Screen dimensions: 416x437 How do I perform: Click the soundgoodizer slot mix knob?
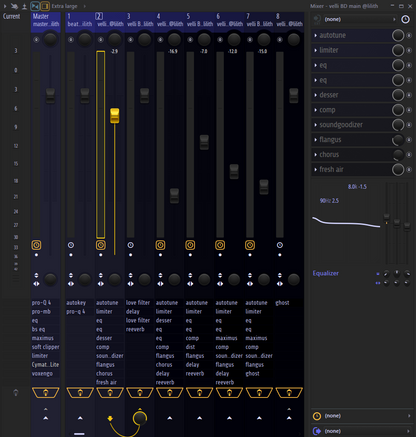398,125
